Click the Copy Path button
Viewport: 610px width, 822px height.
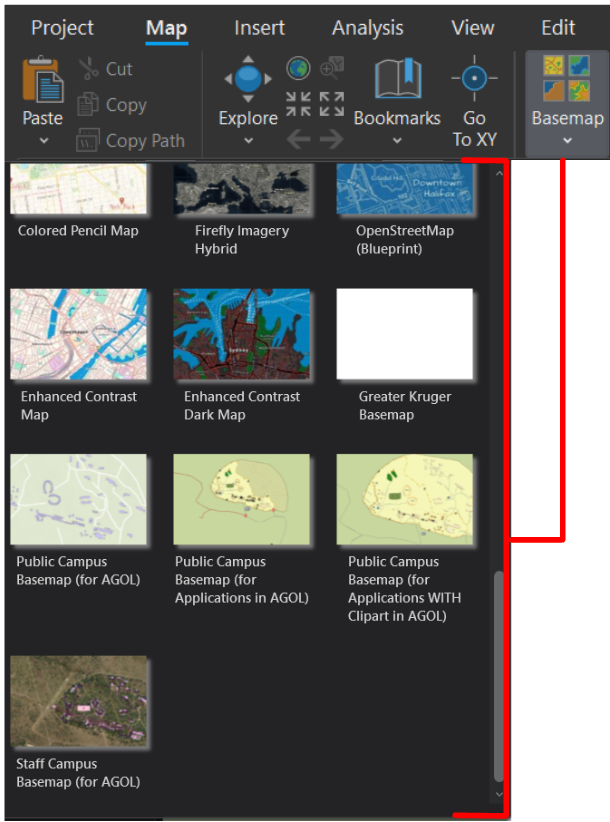[x=131, y=140]
